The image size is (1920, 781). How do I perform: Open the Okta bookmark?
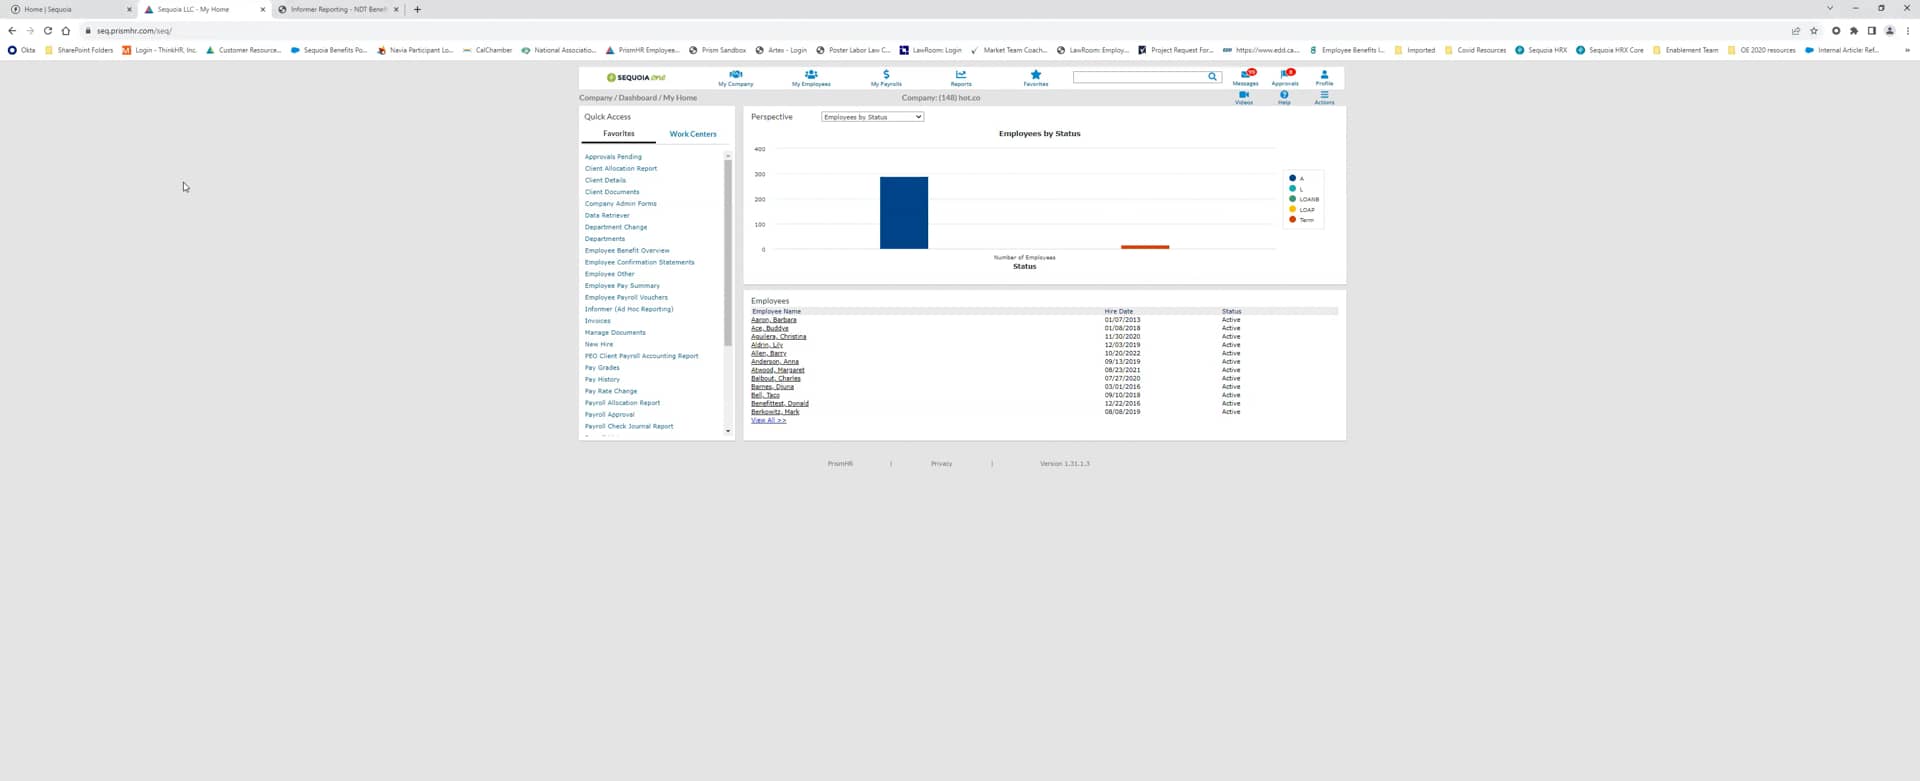pyautogui.click(x=22, y=50)
